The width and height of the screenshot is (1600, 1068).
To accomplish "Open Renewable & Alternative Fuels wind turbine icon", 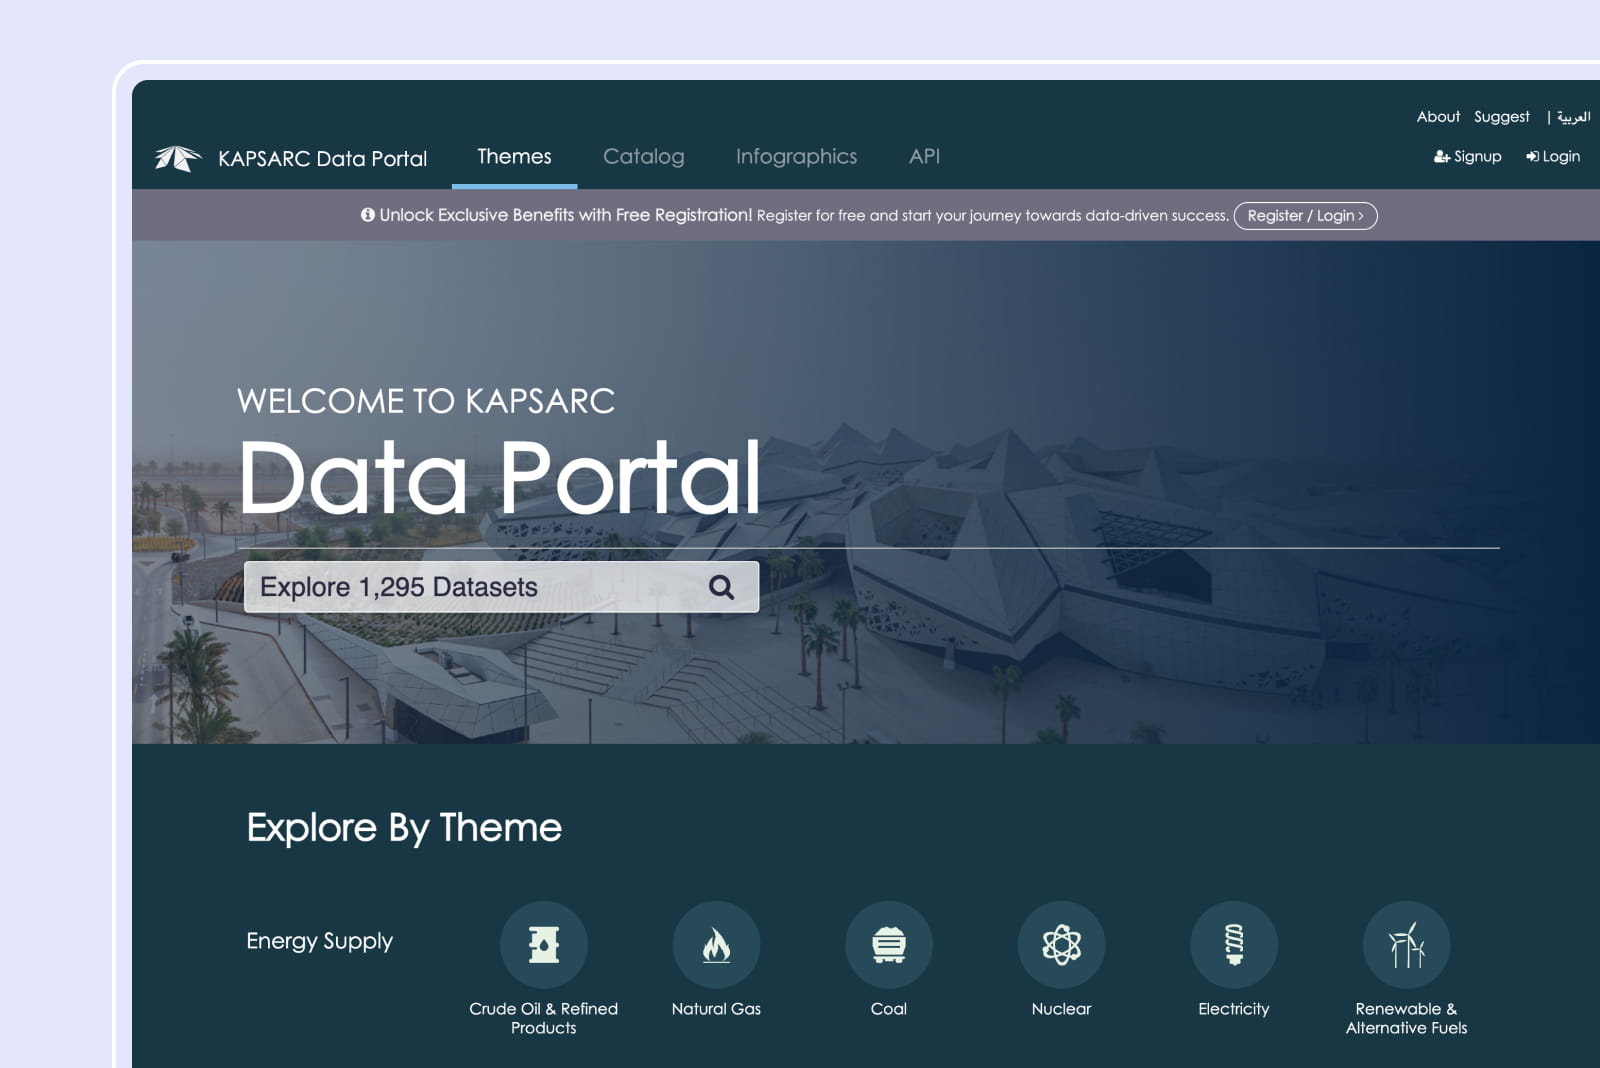I will pos(1406,944).
